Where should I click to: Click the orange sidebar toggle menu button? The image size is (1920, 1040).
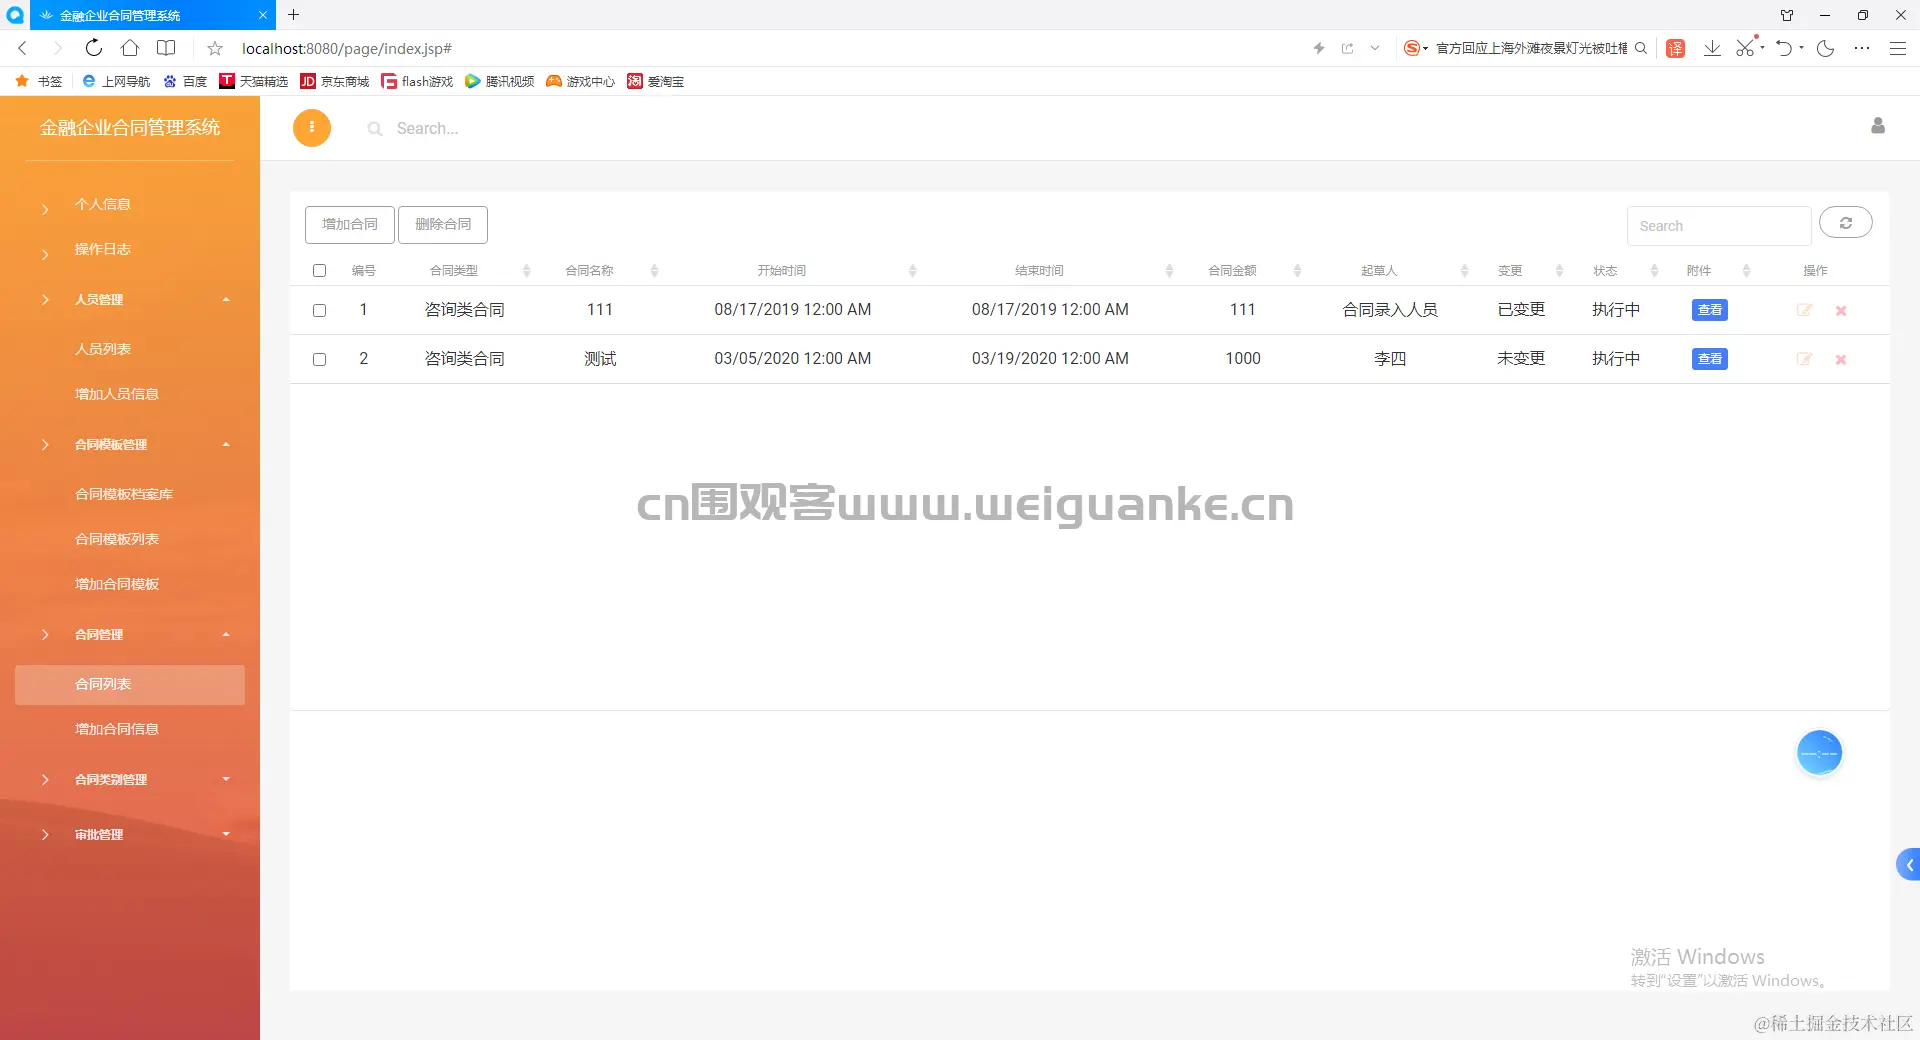tap(312, 128)
